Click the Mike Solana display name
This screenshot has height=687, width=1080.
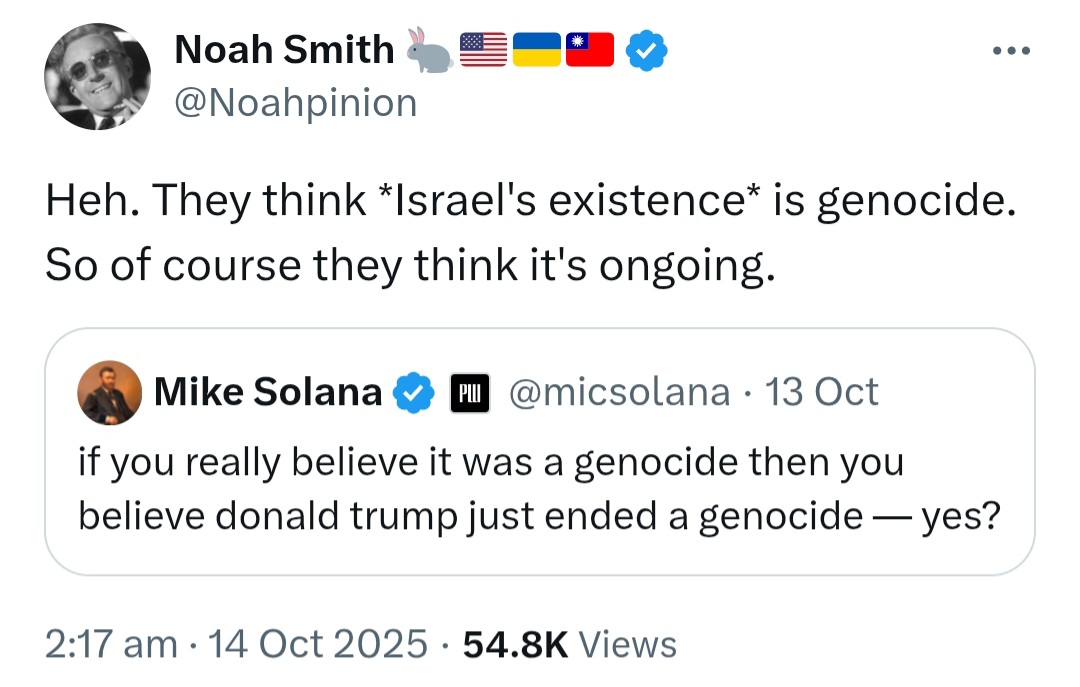coord(268,392)
